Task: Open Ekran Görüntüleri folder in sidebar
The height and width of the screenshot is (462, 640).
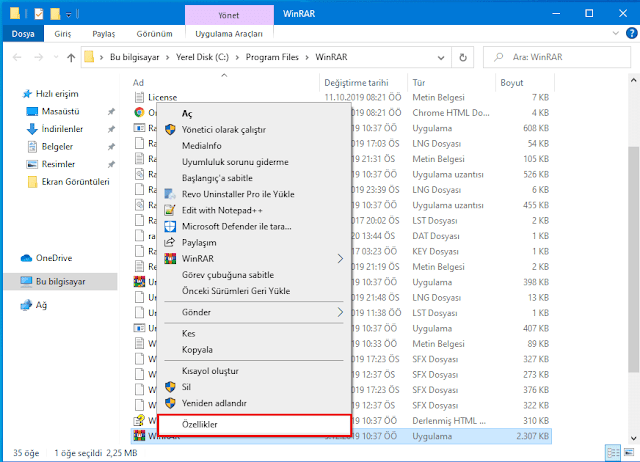Action: tap(76, 182)
